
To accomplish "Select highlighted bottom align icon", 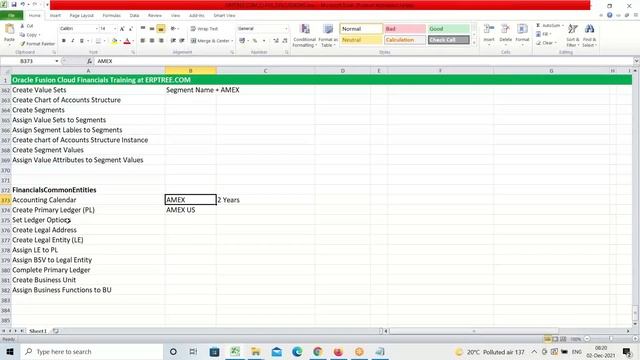I will click(x=161, y=29).
